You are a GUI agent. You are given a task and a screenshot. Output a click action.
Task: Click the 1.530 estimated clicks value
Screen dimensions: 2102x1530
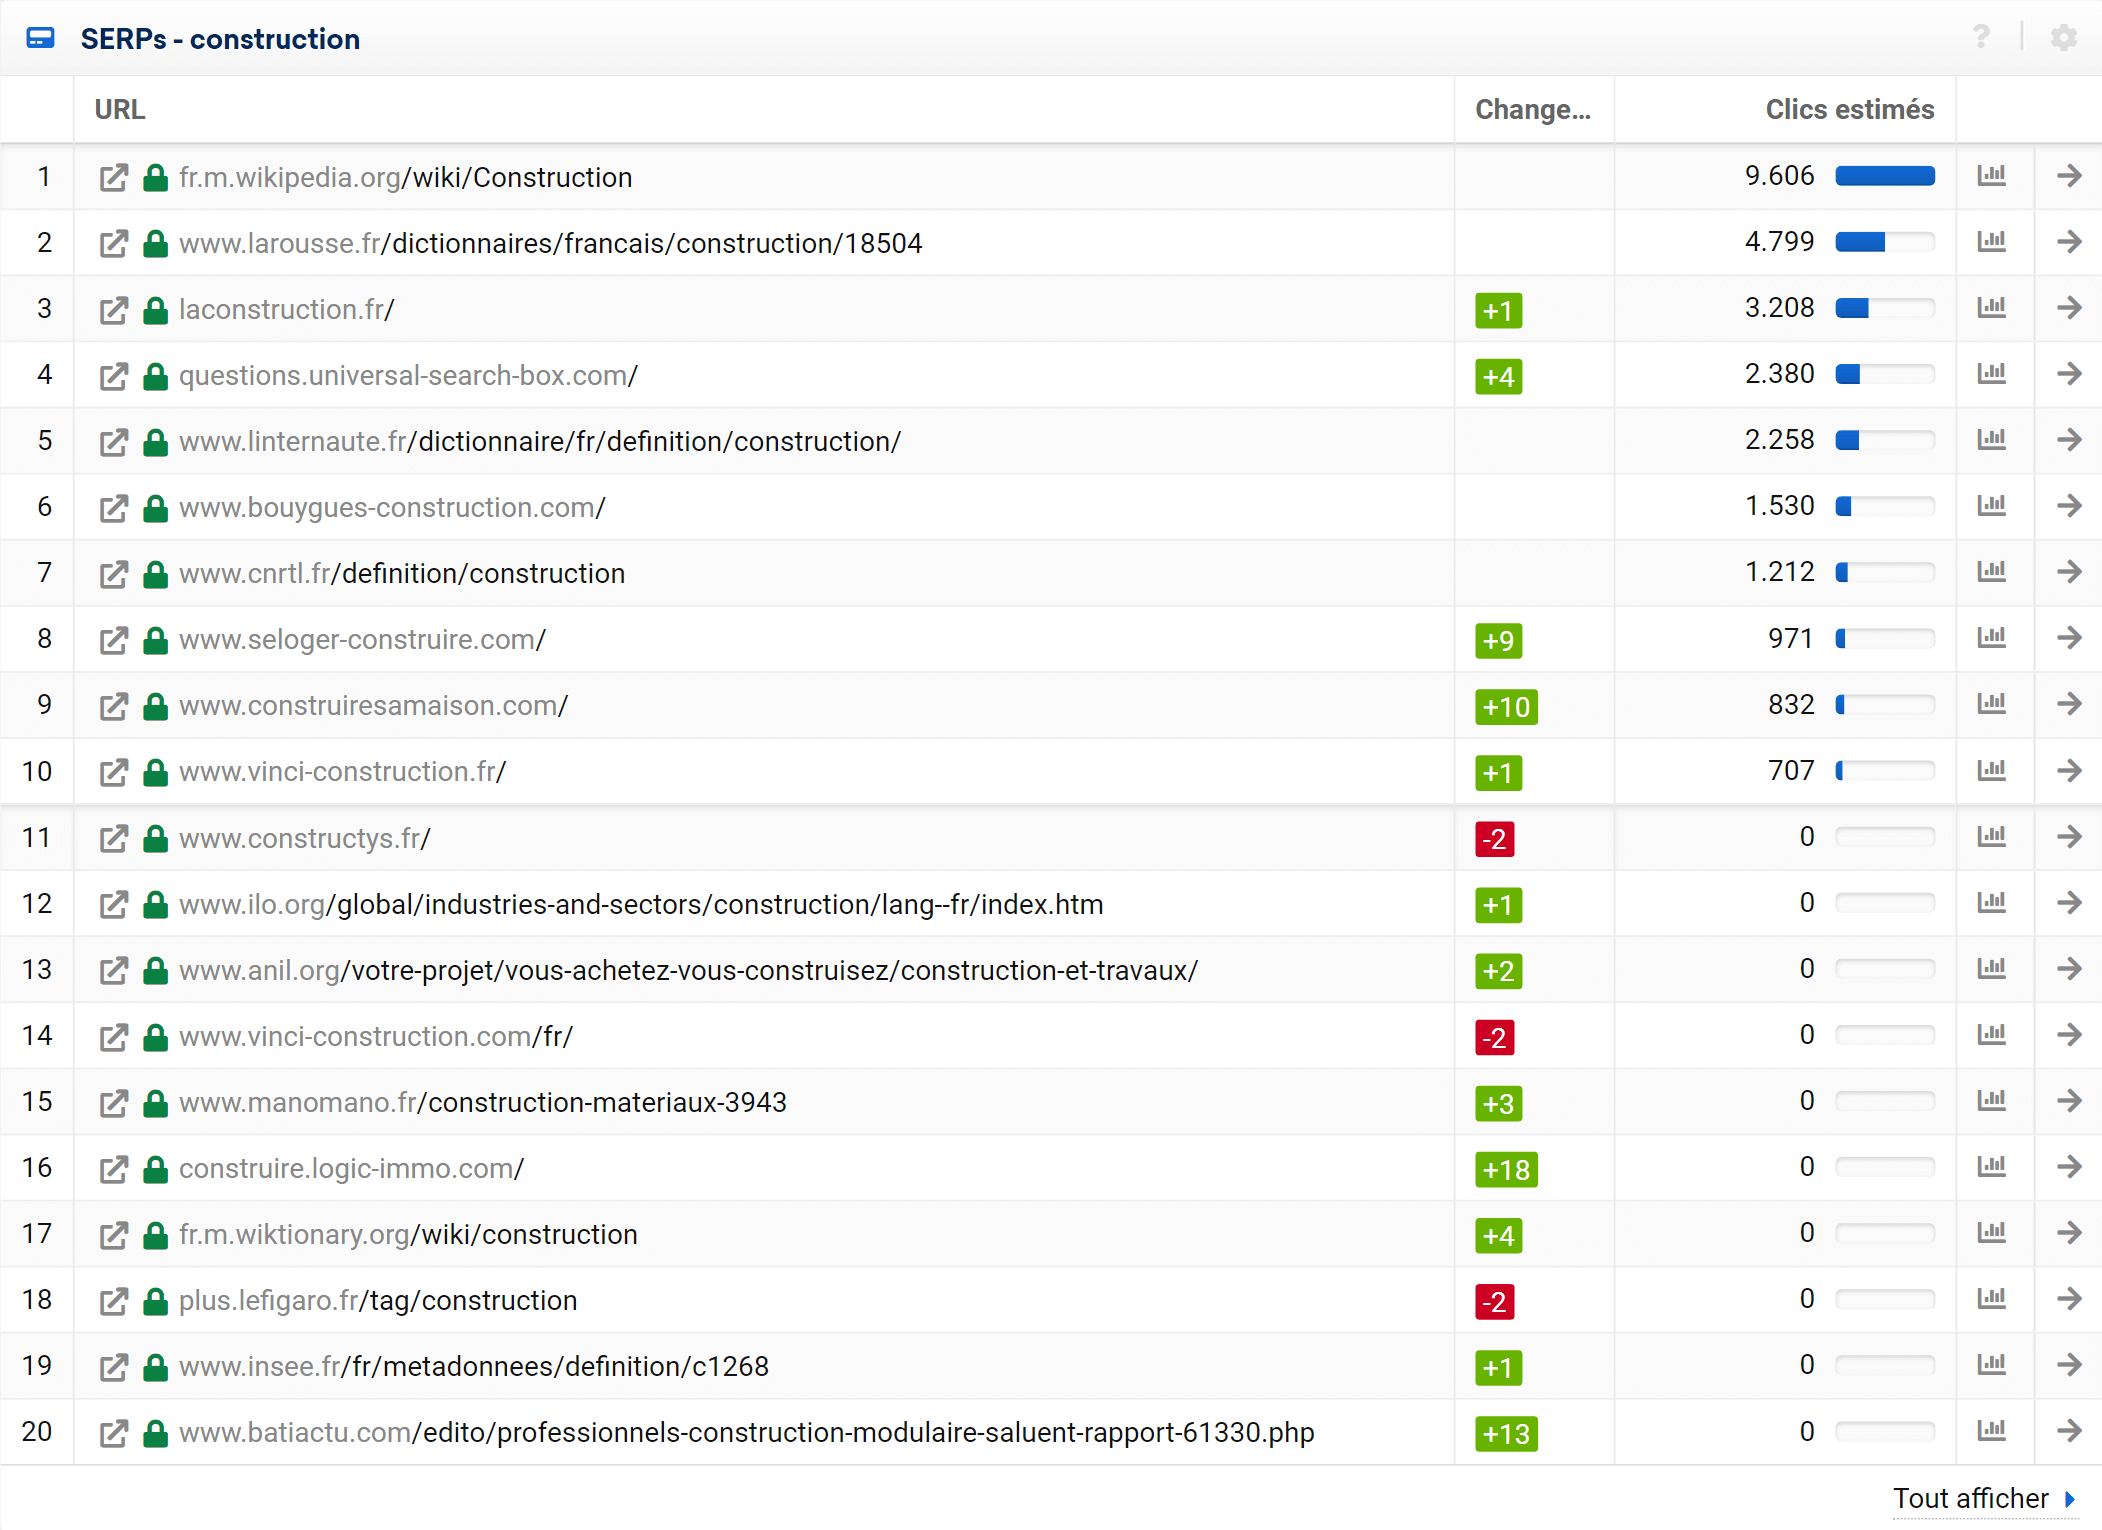(1779, 506)
